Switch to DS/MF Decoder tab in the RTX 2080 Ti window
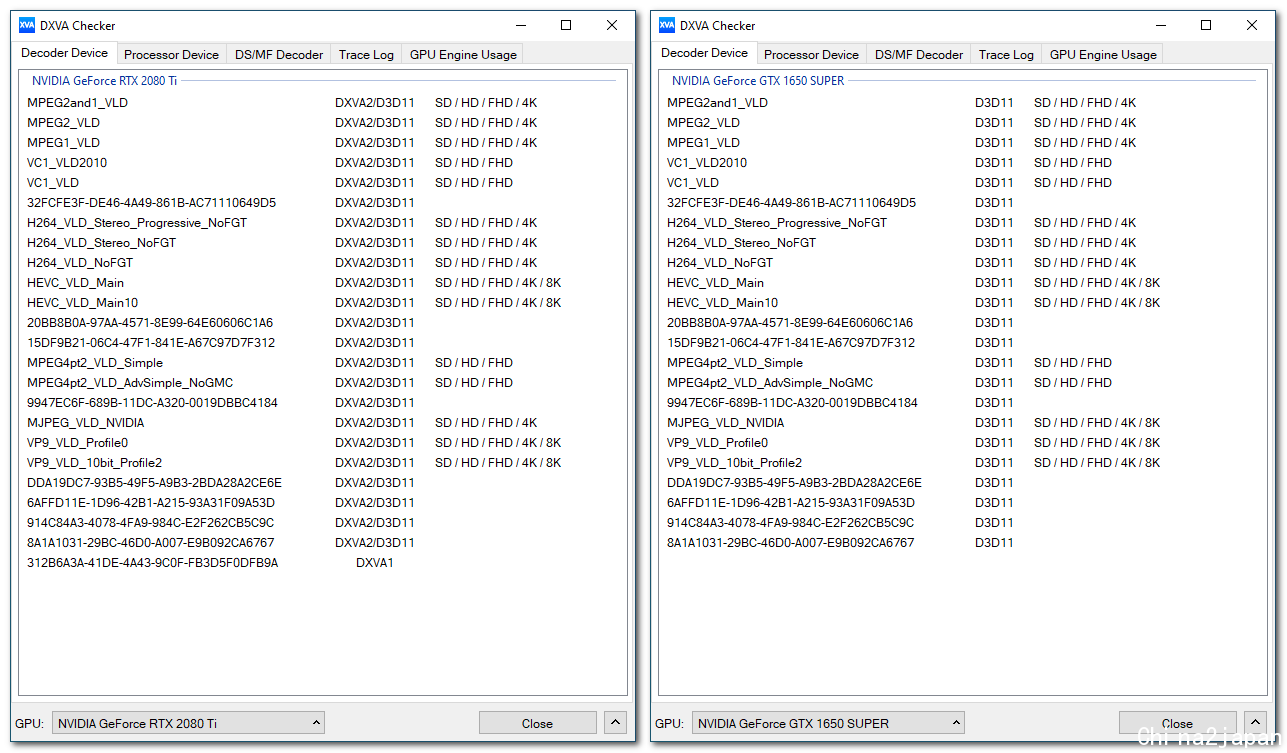 tap(279, 55)
